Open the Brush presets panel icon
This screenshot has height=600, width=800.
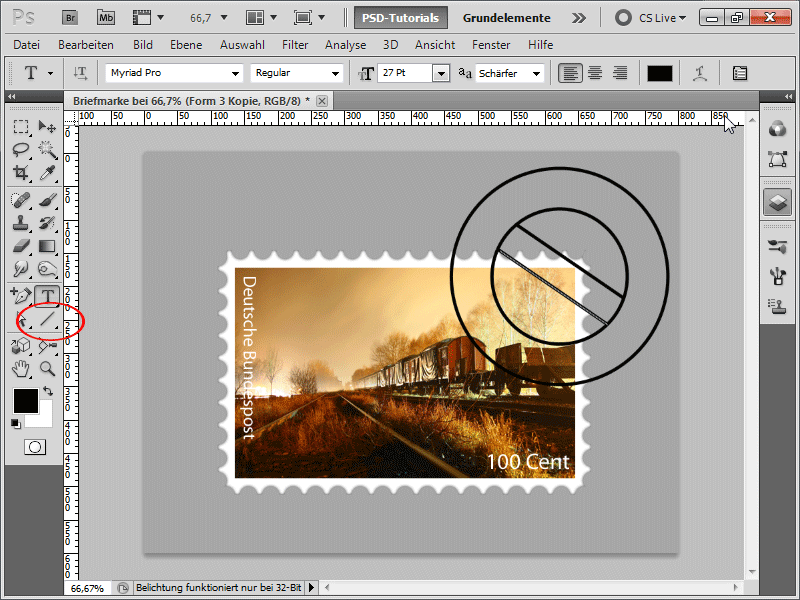click(777, 246)
